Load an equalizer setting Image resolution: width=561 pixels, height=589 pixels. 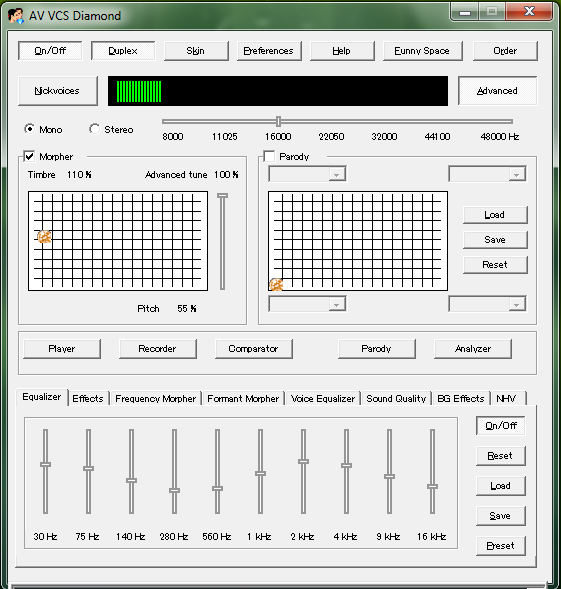(501, 486)
